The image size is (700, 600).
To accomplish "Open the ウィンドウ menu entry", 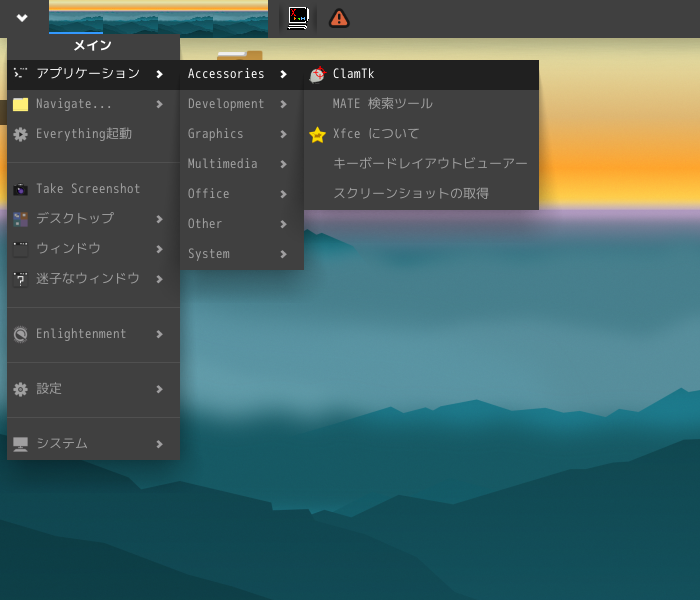I will pos(93,249).
